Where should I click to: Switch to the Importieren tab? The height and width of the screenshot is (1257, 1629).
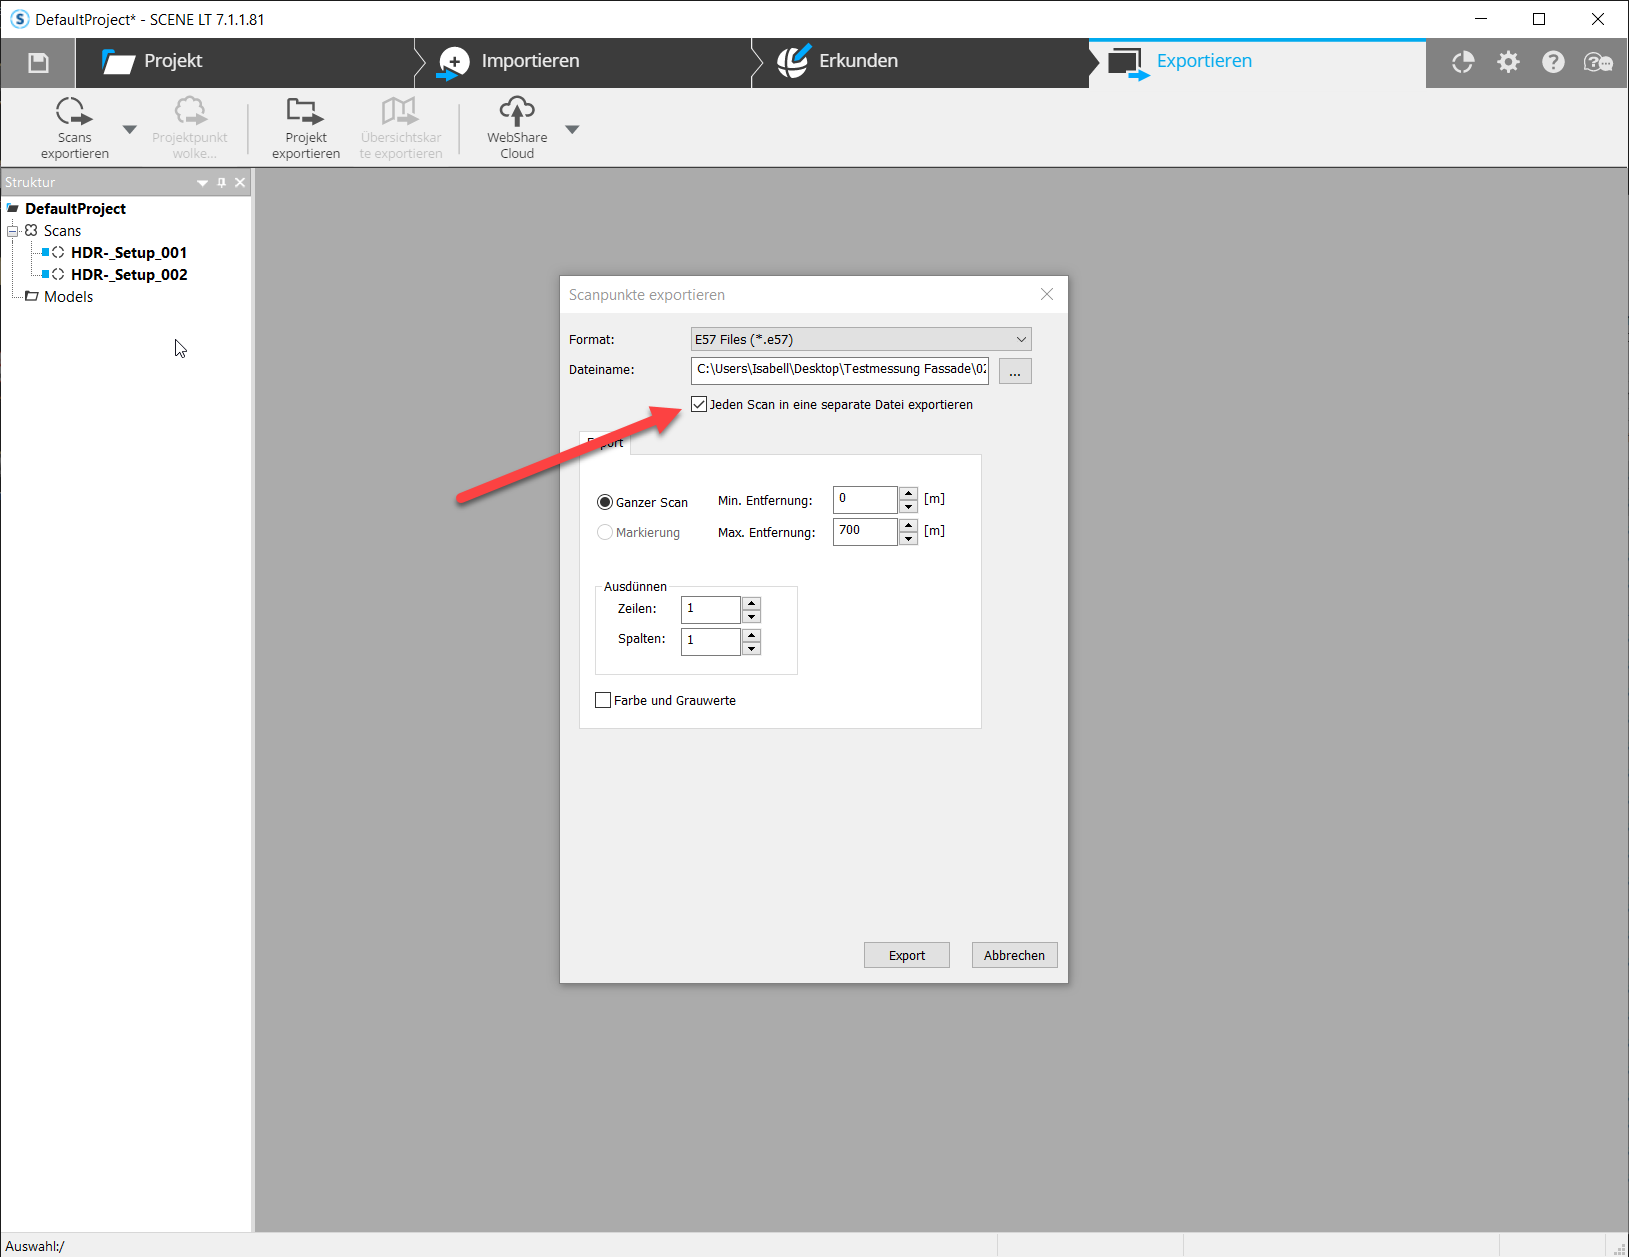(x=510, y=61)
